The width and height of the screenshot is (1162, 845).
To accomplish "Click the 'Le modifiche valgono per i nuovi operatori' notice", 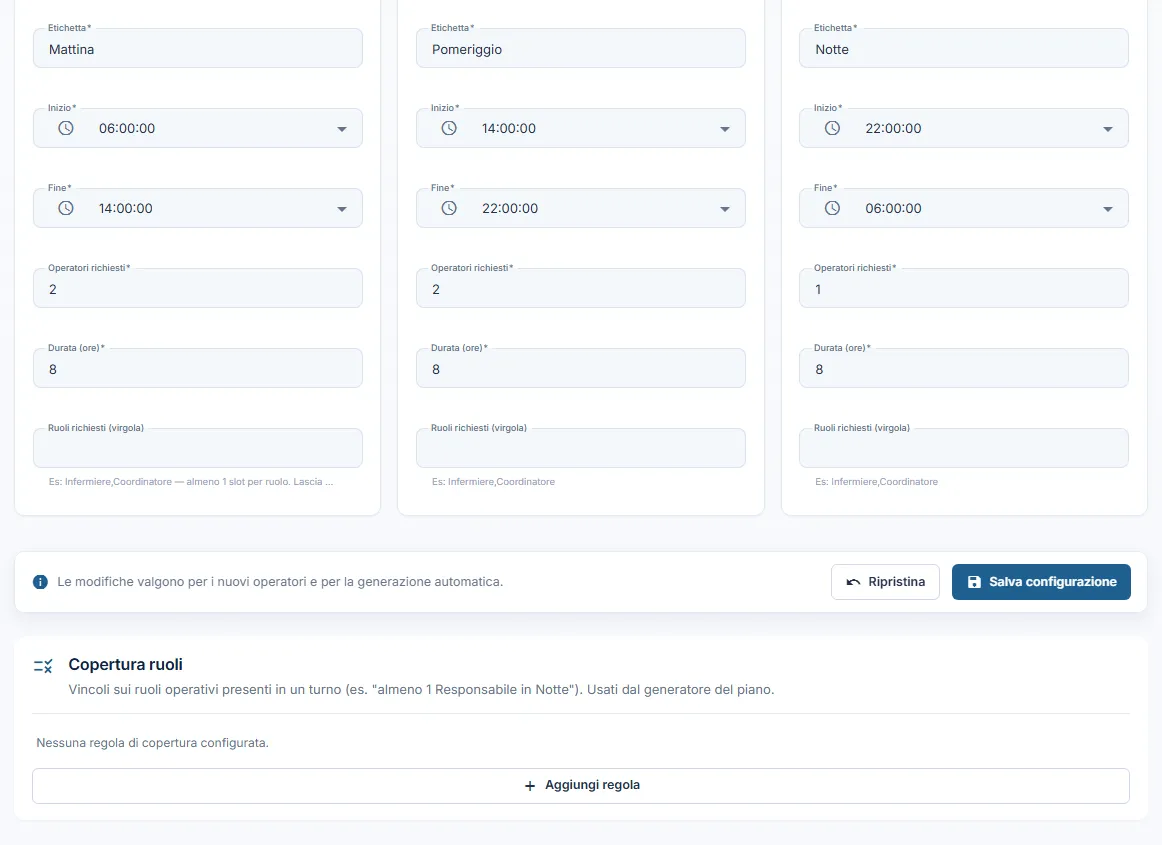I will [280, 582].
